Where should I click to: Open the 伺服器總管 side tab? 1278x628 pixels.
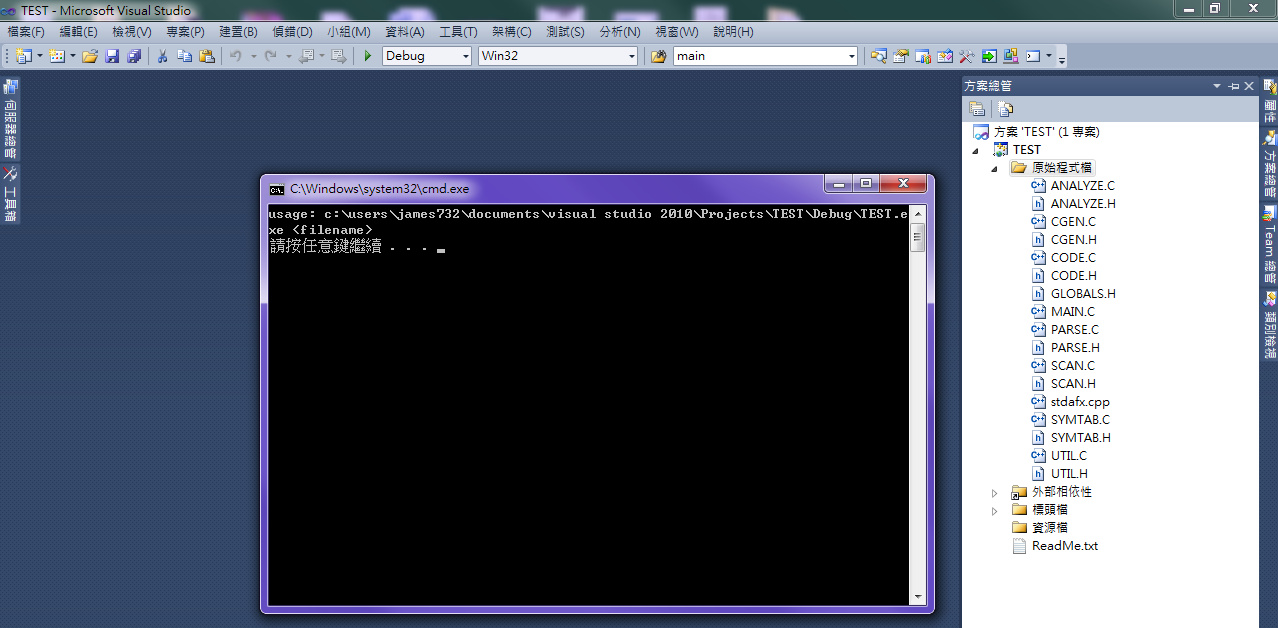(10, 119)
